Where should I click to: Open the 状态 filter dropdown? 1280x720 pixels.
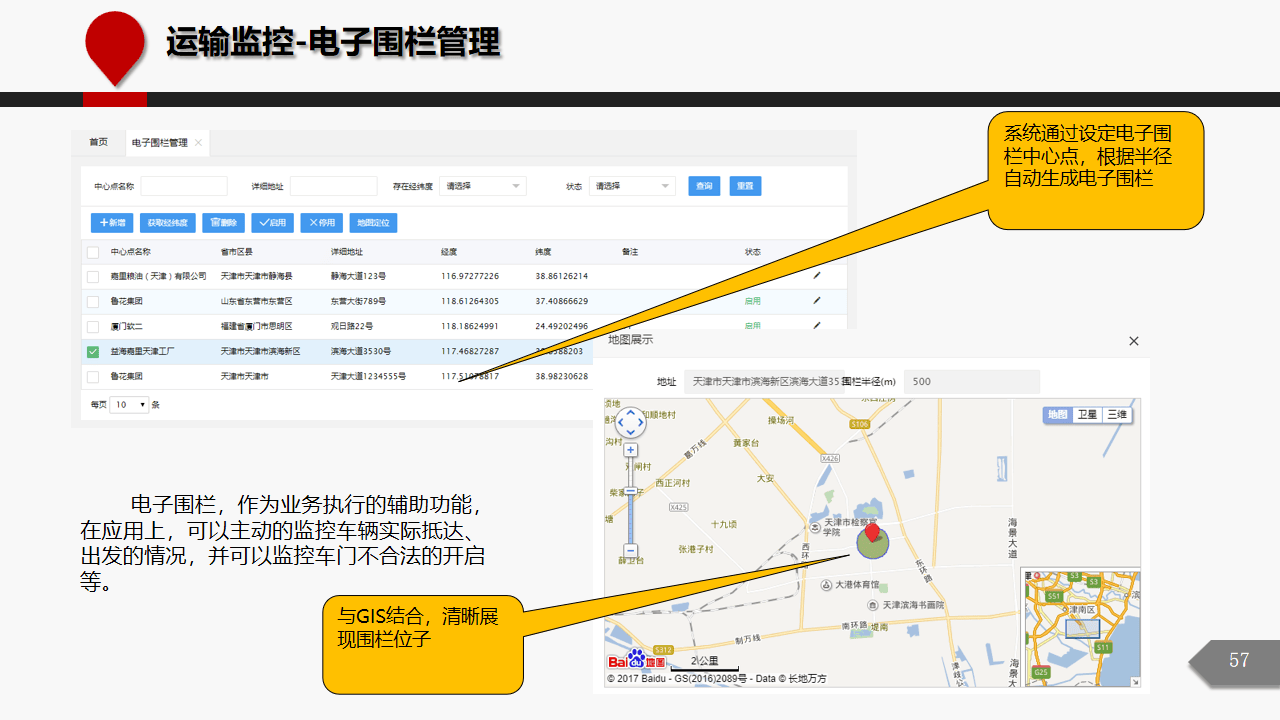(x=633, y=186)
